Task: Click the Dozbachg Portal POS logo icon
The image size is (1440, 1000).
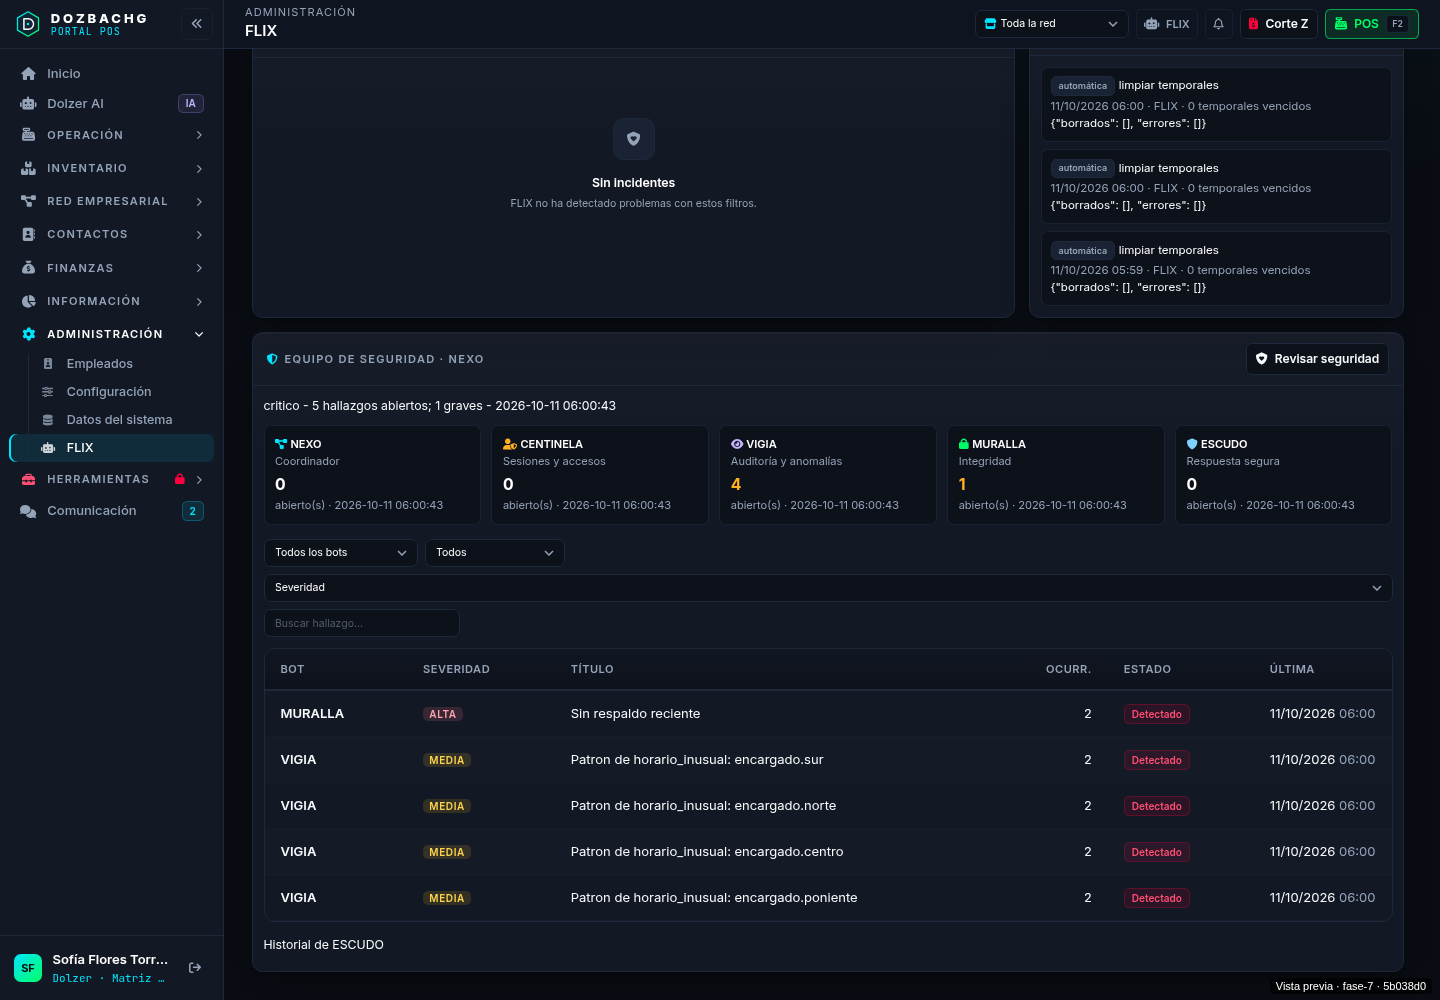Action: point(28,24)
